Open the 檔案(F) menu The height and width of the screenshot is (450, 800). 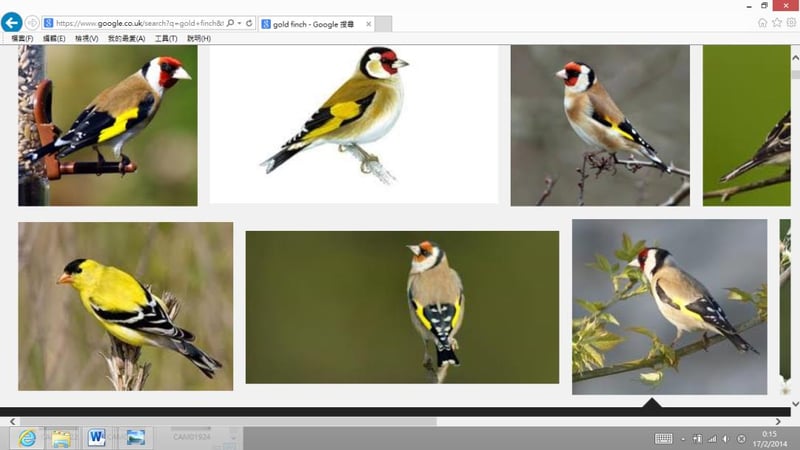[22, 38]
